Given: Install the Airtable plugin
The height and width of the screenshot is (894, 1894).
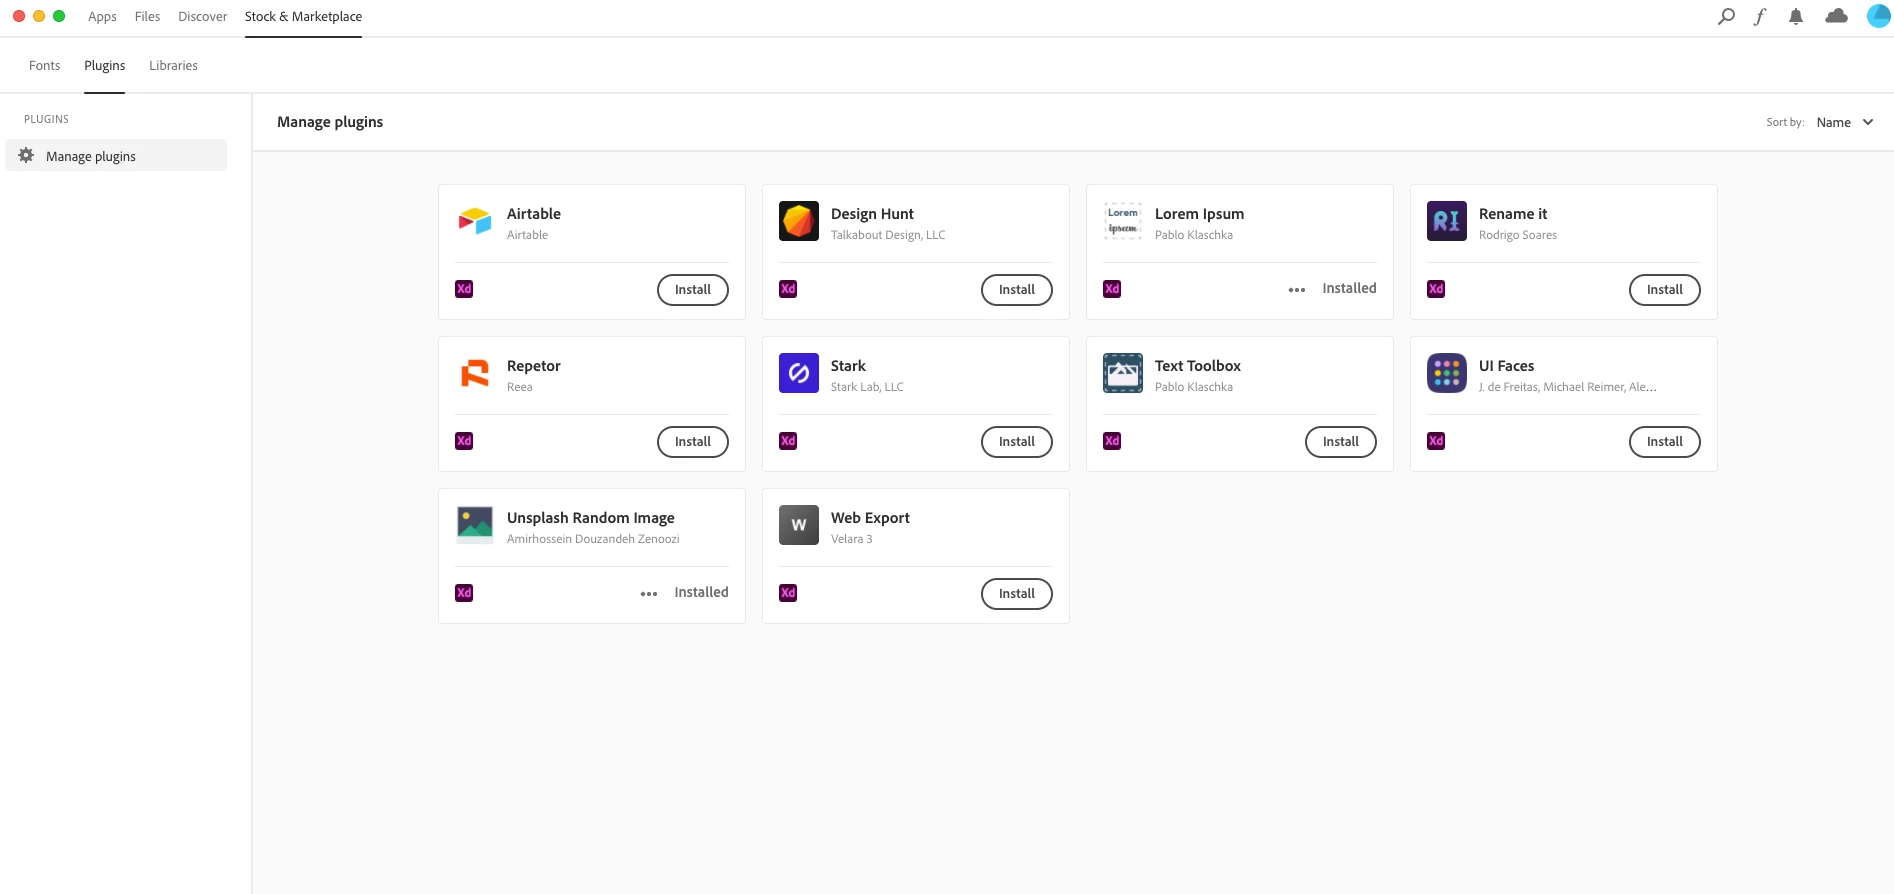Looking at the screenshot, I should (x=693, y=290).
